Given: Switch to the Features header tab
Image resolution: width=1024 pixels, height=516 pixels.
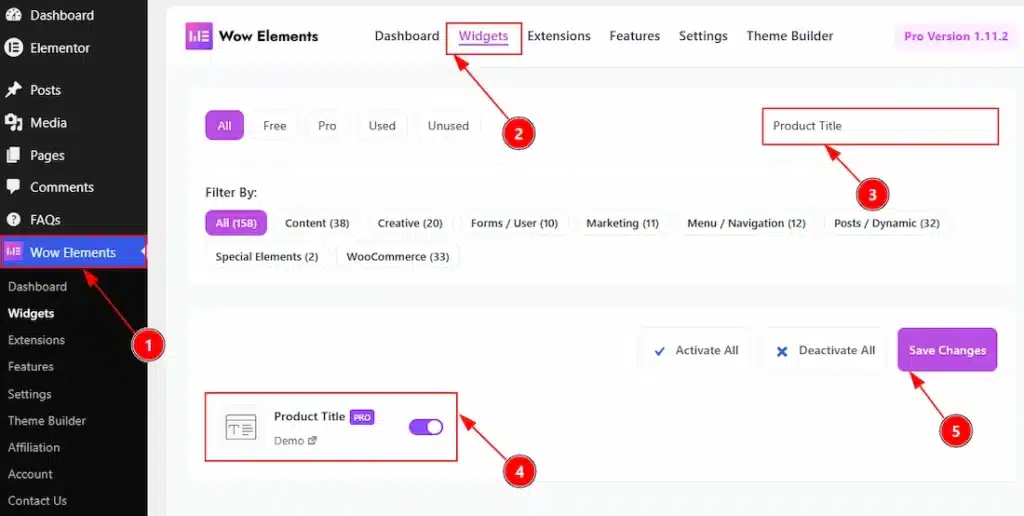Looking at the screenshot, I should 635,36.
